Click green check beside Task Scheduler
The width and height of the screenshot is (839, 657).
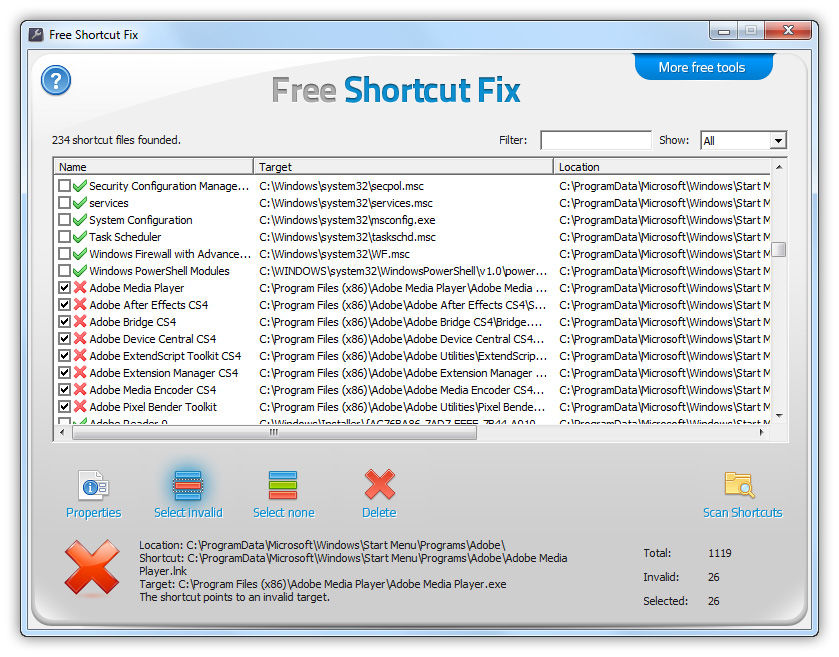pyautogui.click(x=80, y=236)
